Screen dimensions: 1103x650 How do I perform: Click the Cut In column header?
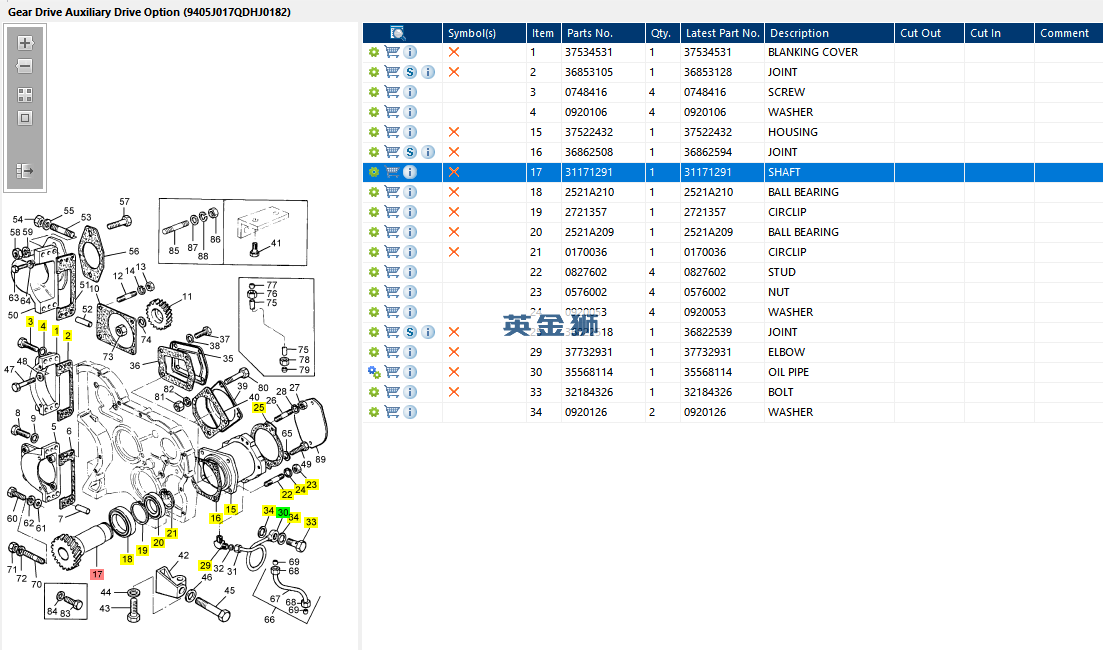point(999,33)
